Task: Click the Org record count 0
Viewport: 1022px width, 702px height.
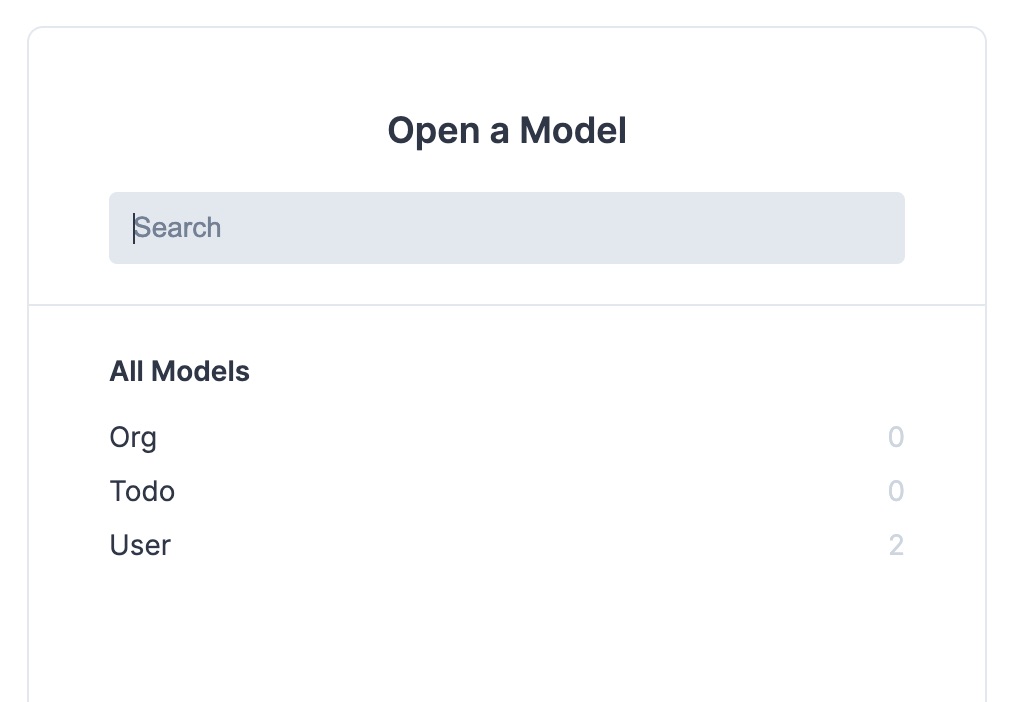Action: tap(895, 438)
